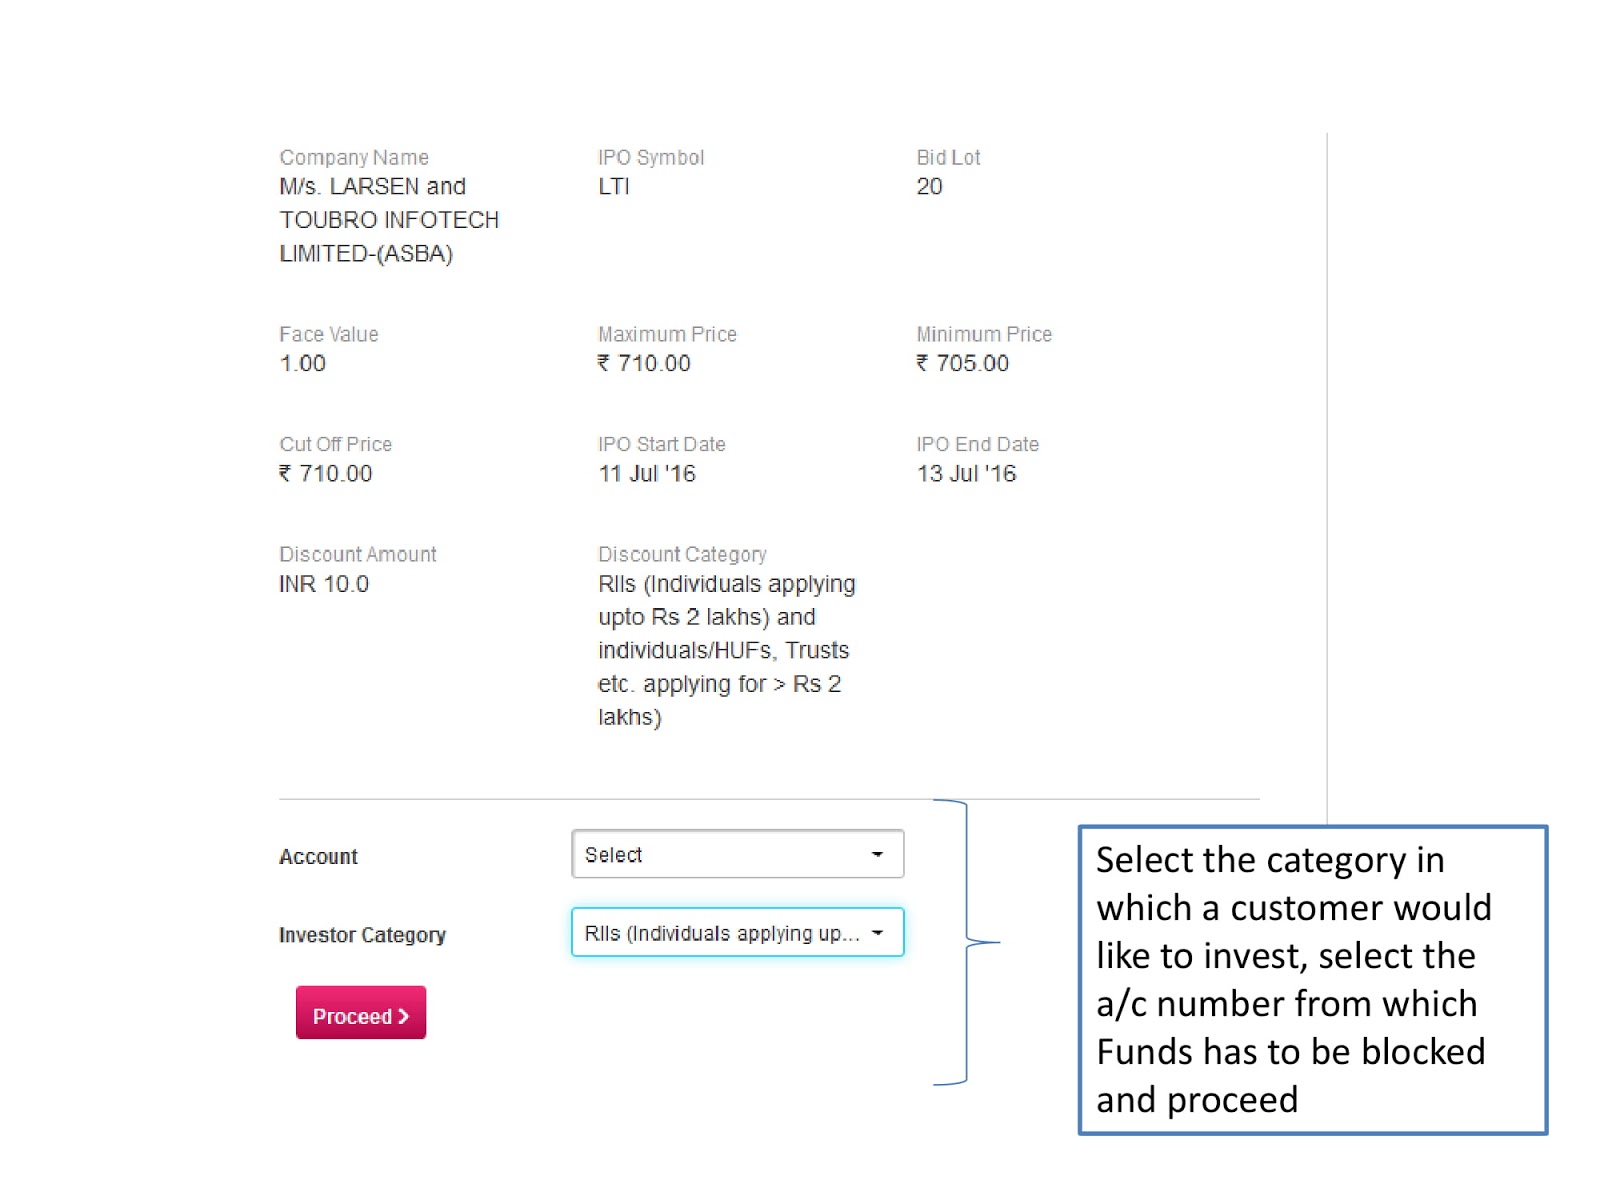
Task: Click the IPO End Date value
Action: 966,473
